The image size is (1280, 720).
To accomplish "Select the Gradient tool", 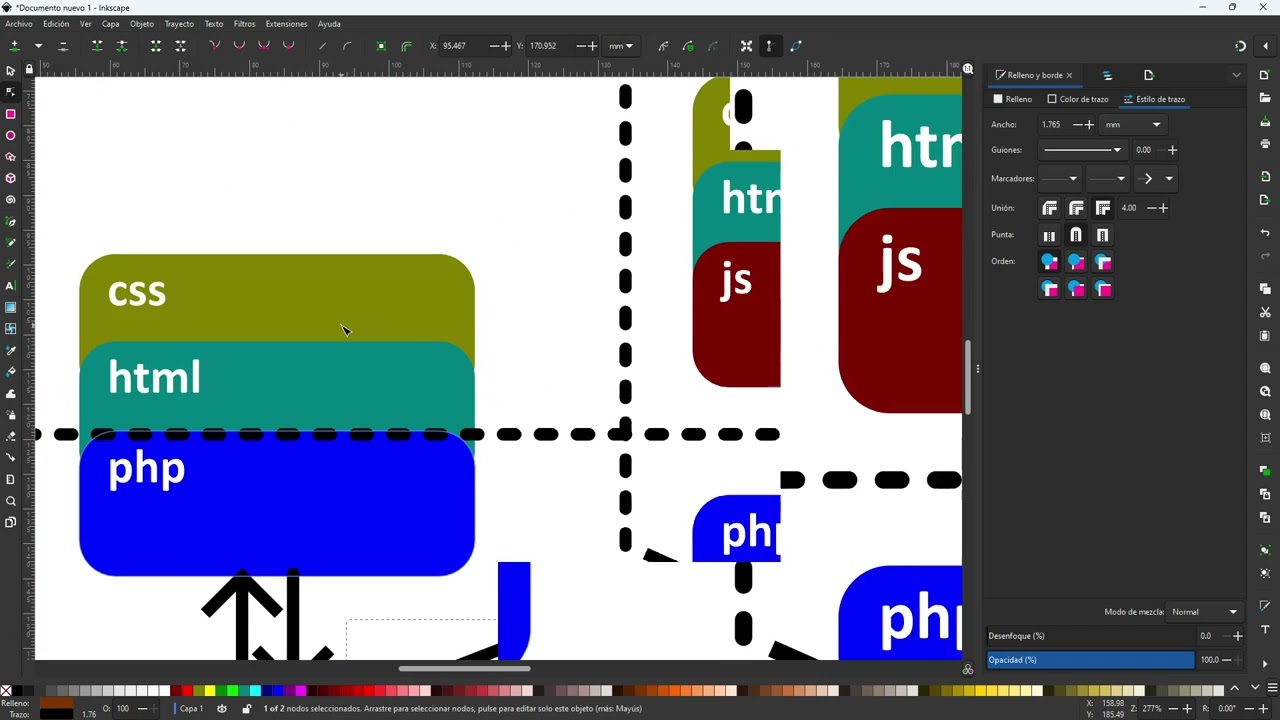I will pyautogui.click(x=10, y=307).
